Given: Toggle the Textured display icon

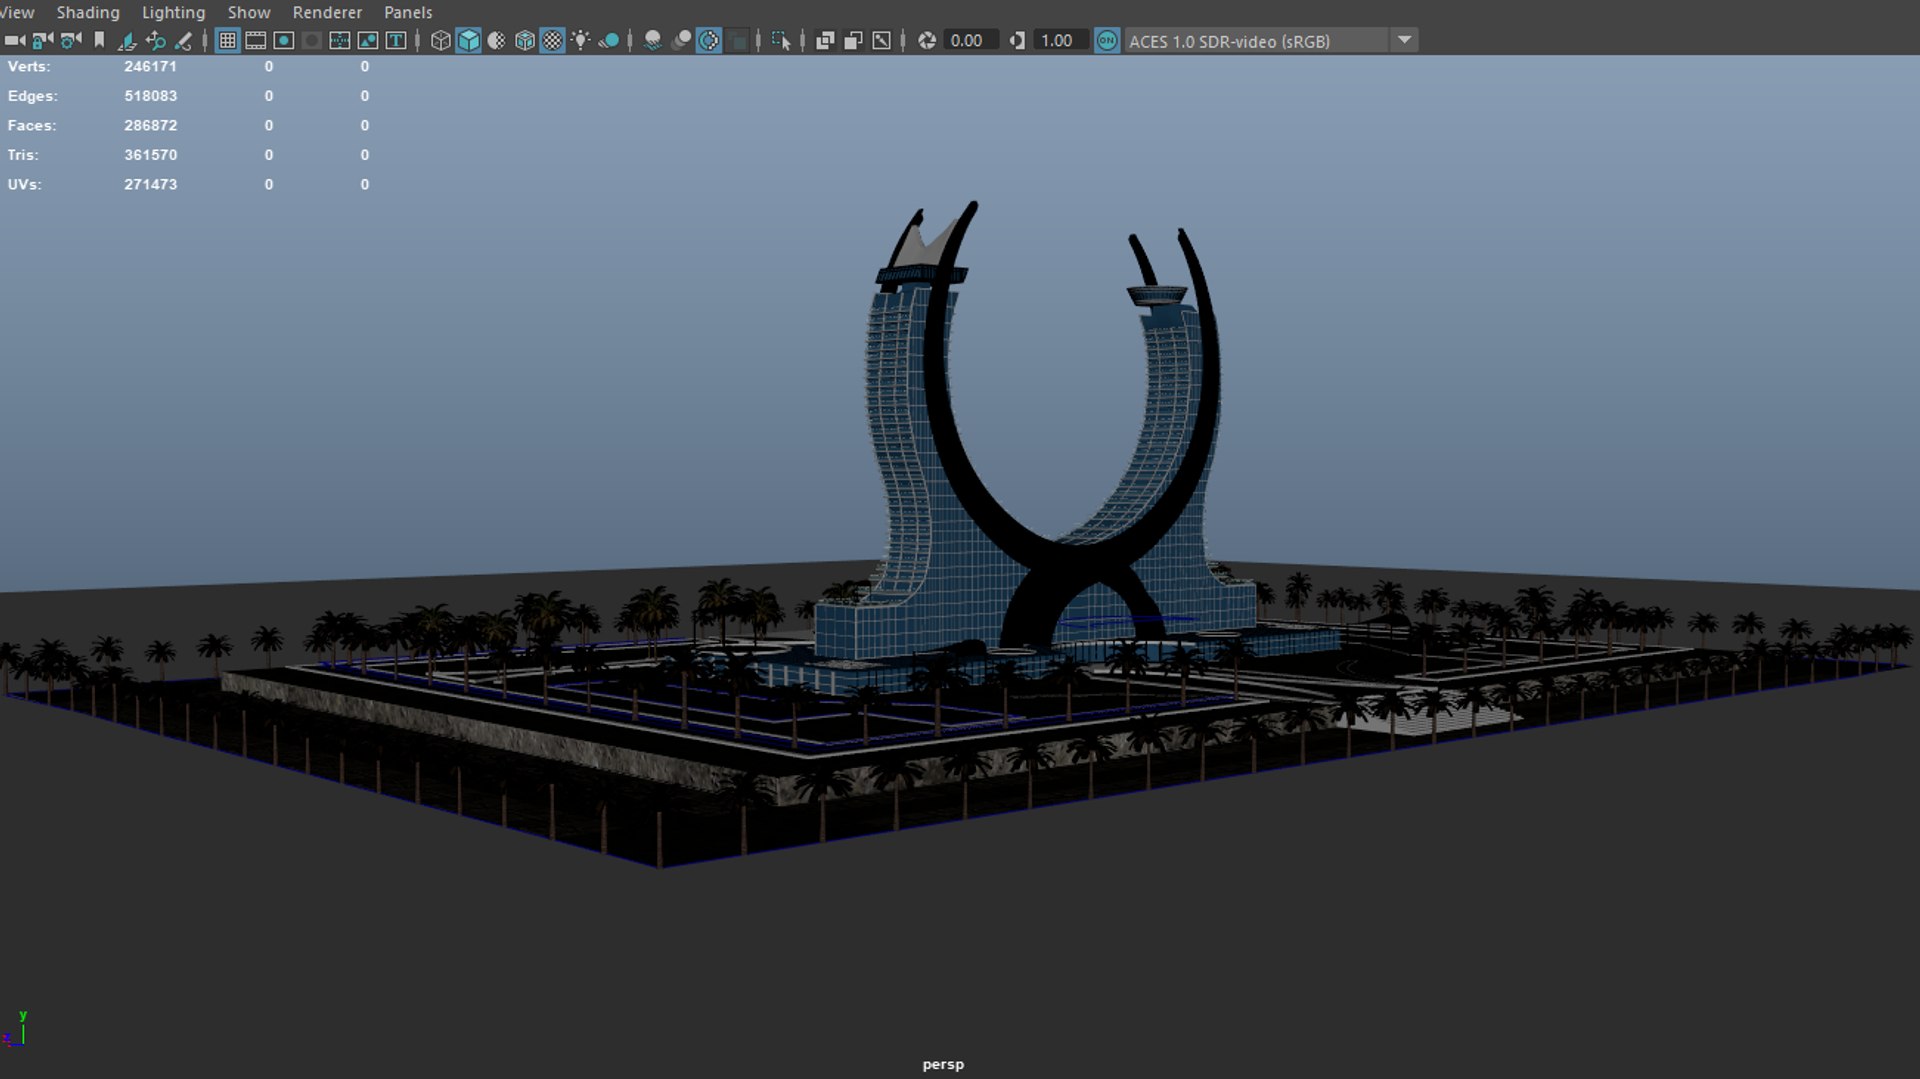Looking at the screenshot, I should coord(553,41).
